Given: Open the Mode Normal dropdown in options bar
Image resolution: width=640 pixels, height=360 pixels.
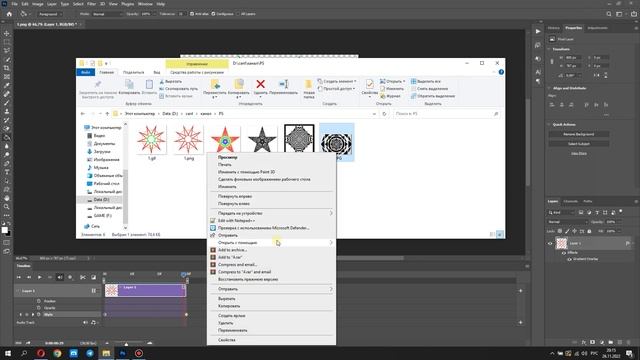Looking at the screenshot, I should (107, 14).
